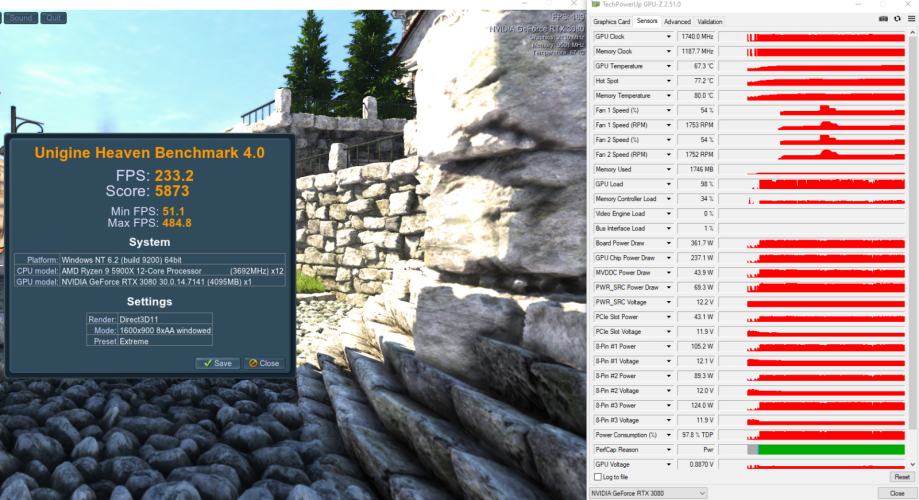Open the Board Power Draw dropdown
The width and height of the screenshot is (919, 500).
668,243
